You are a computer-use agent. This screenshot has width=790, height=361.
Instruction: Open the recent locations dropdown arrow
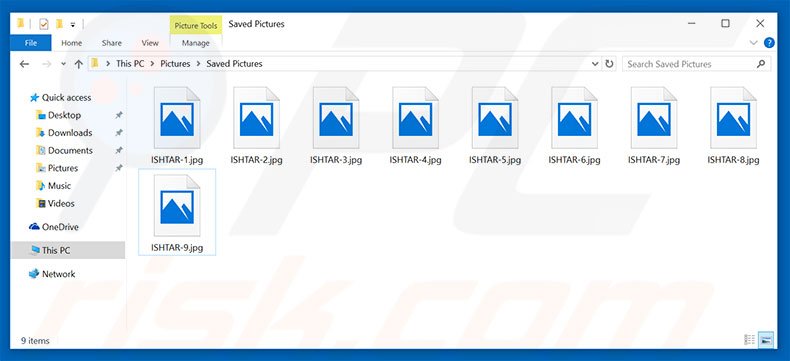coord(63,64)
